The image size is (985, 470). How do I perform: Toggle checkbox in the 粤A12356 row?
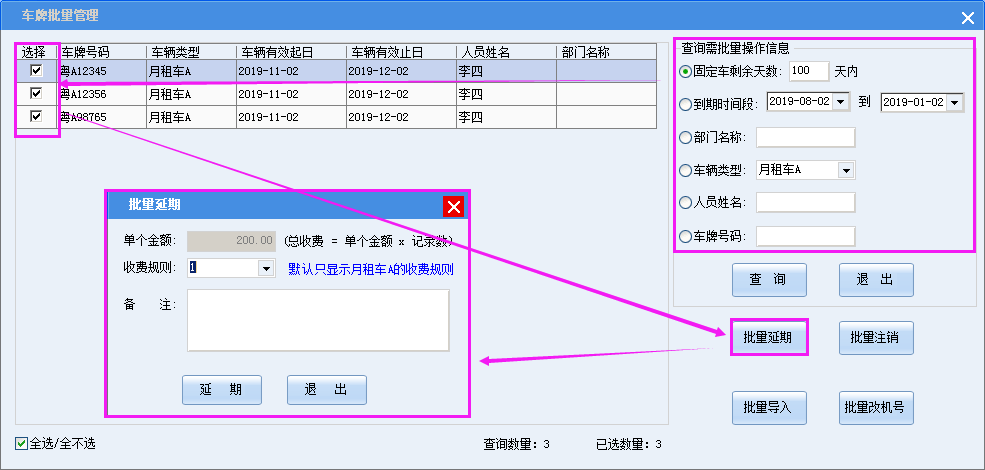pos(36,94)
